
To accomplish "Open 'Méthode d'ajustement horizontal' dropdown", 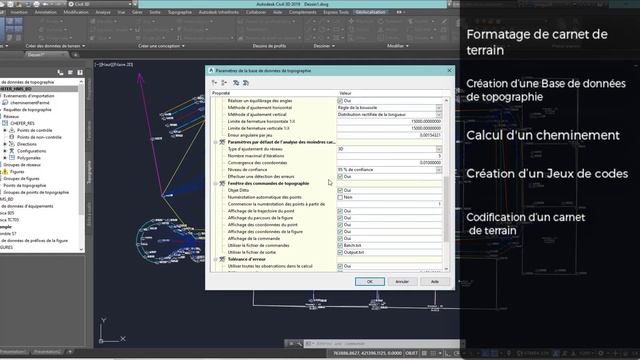I will 439,108.
